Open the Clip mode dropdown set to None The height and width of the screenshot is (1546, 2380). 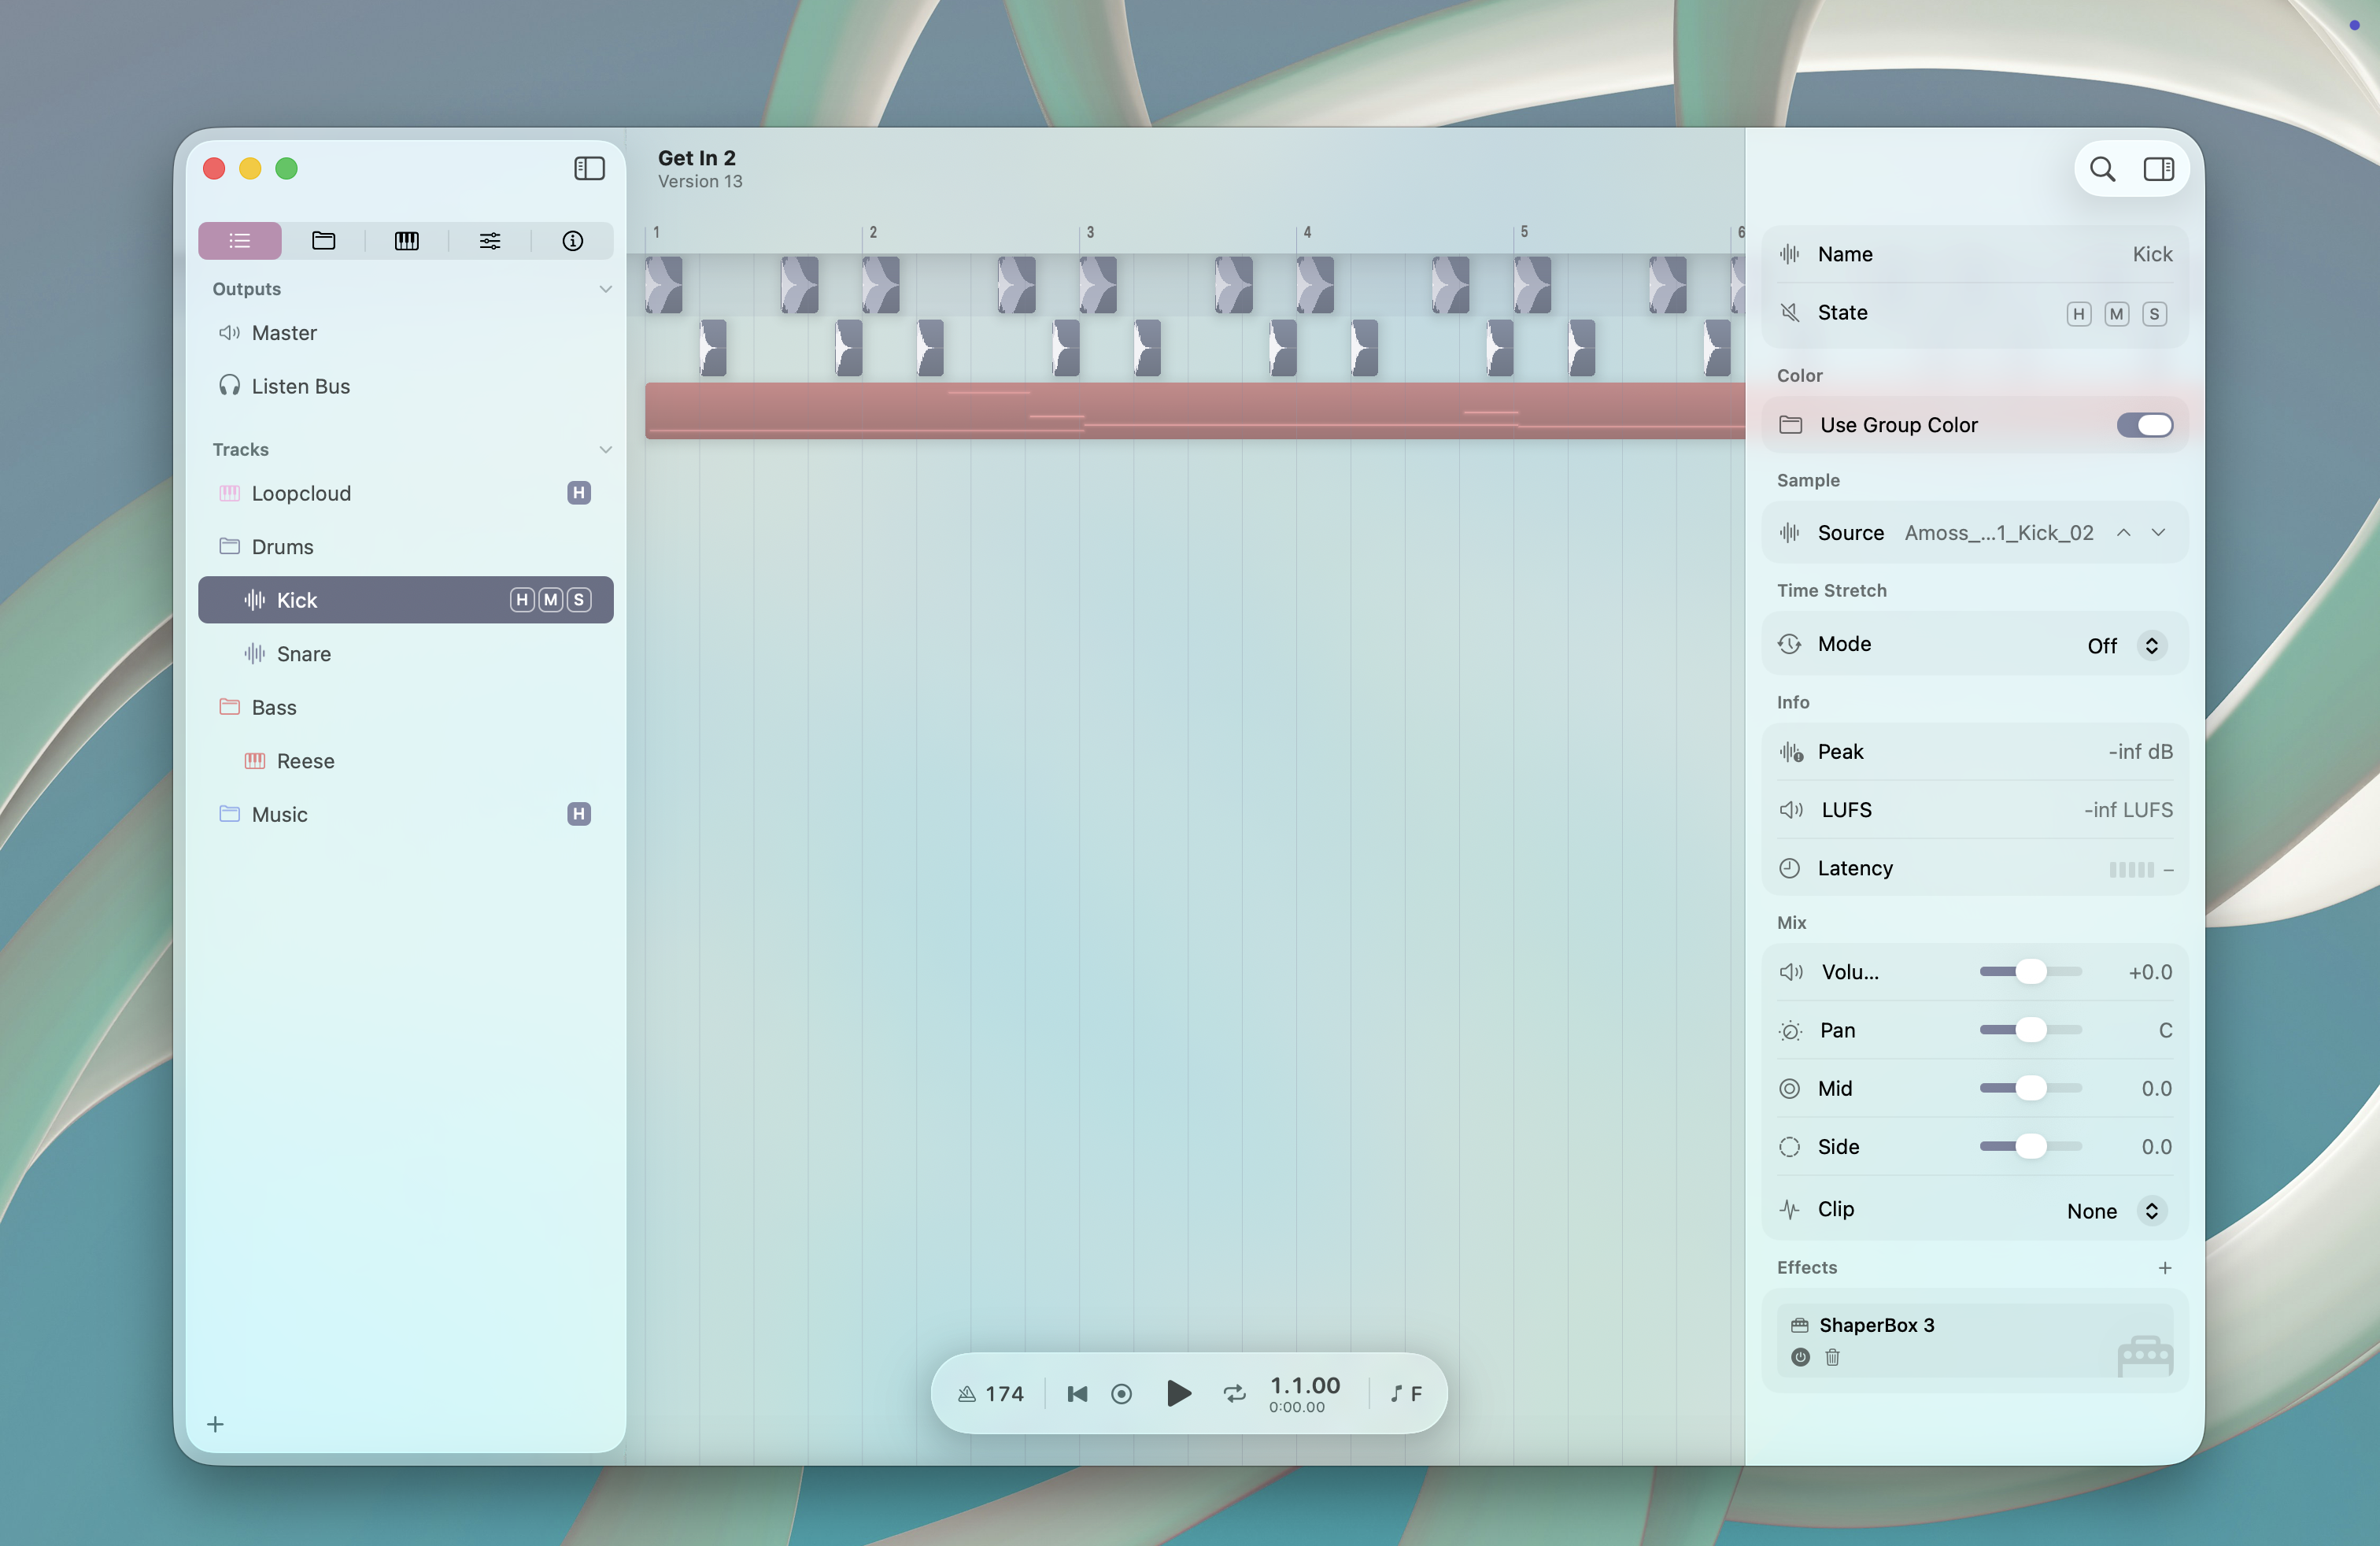click(2152, 1210)
